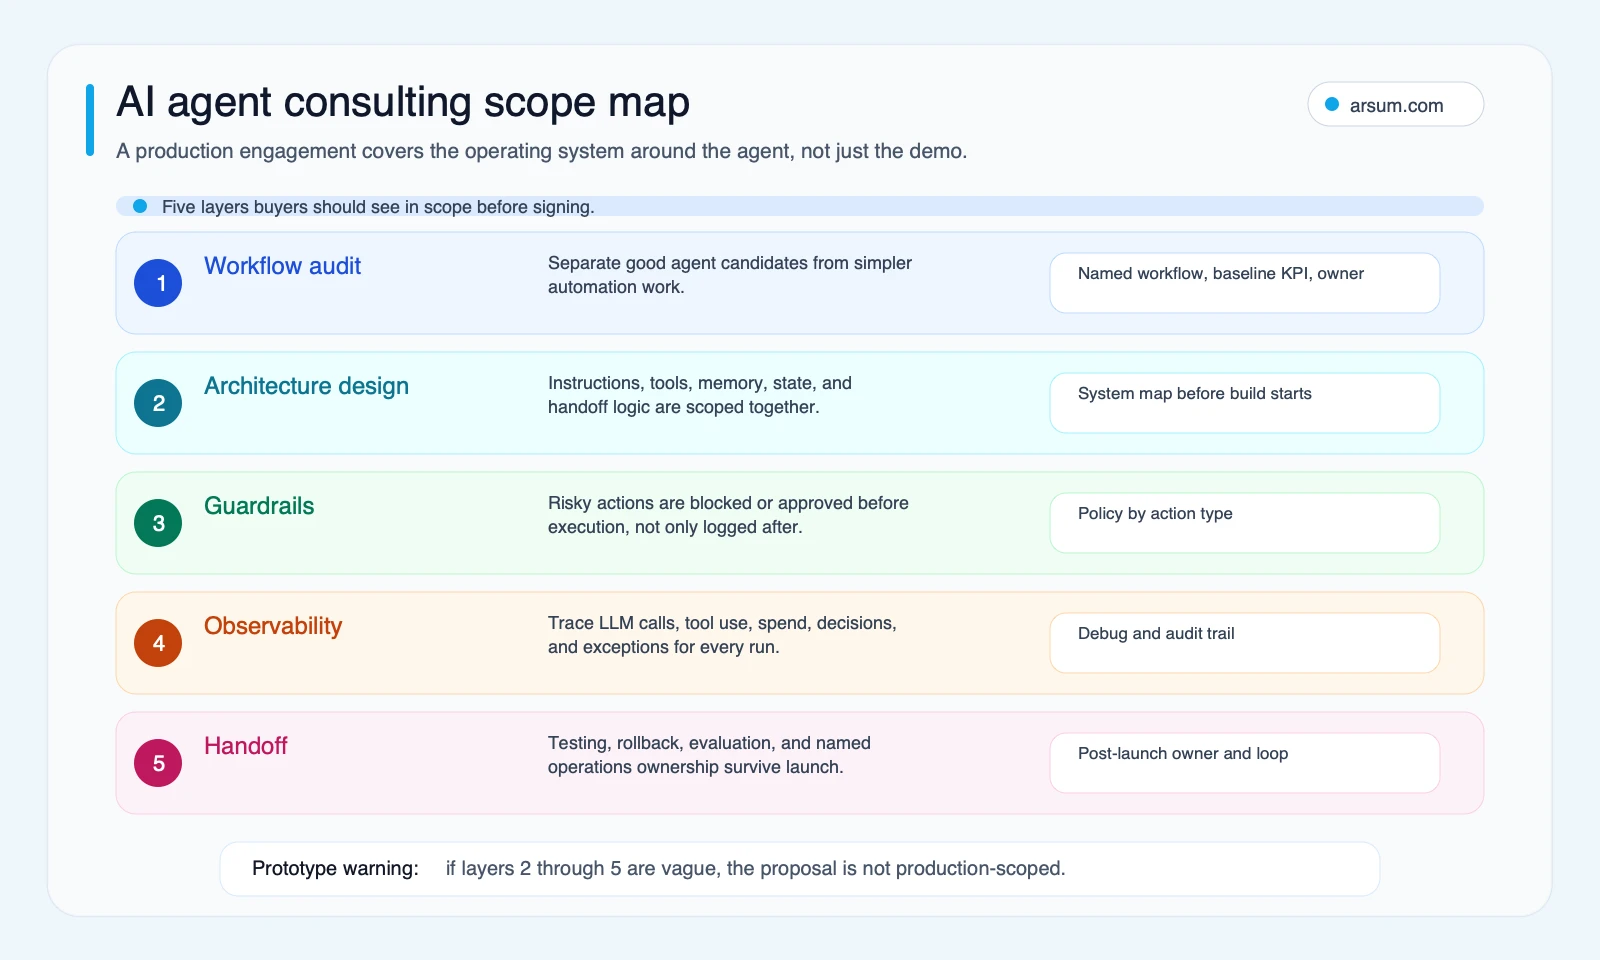Click the blue dot in arsum.com pill
1600x960 pixels.
click(x=1332, y=104)
